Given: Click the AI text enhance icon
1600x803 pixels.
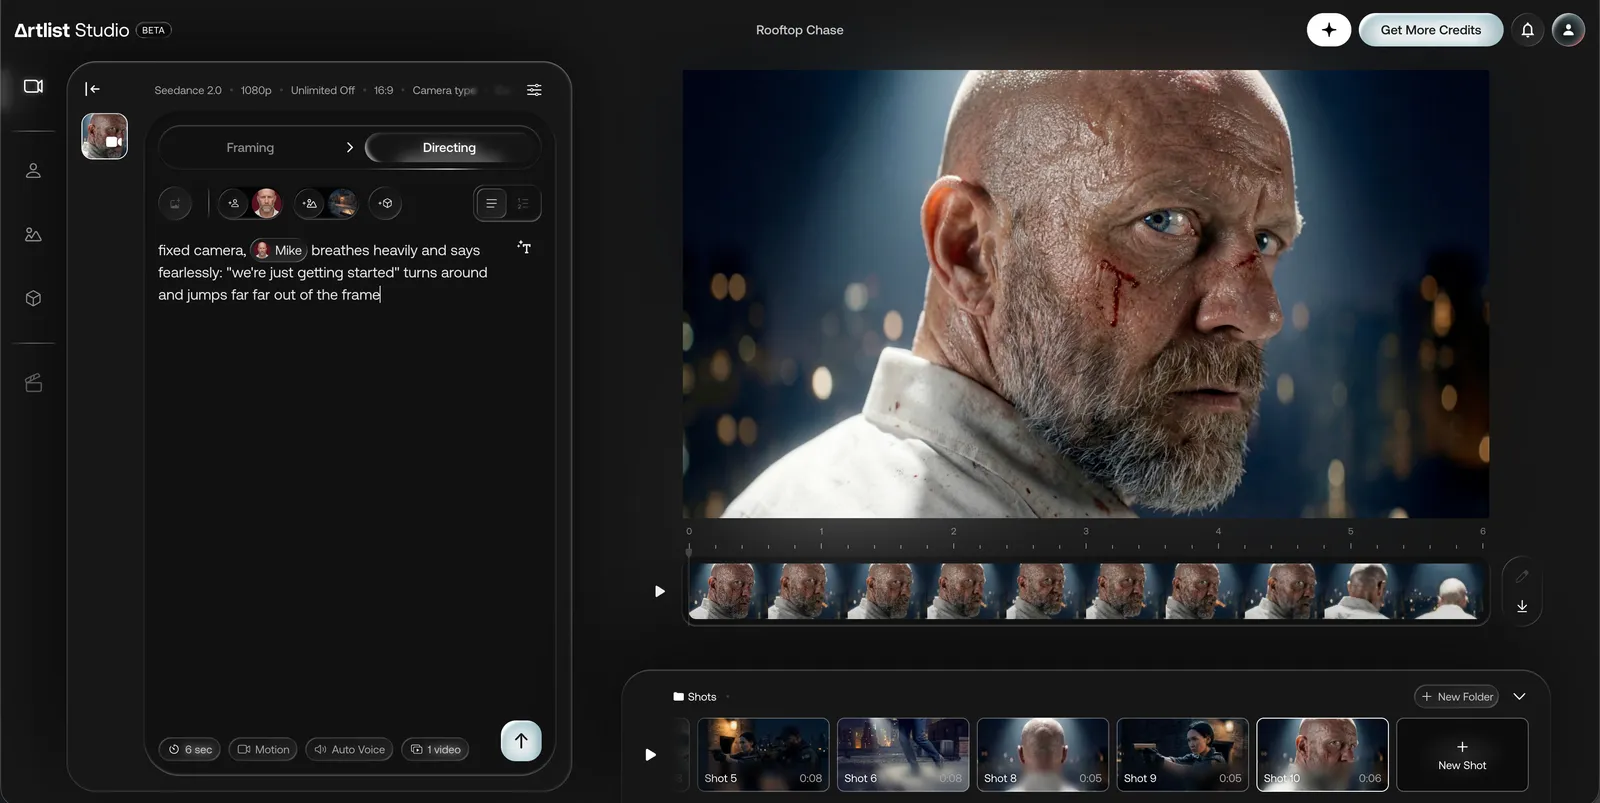Looking at the screenshot, I should click(x=524, y=247).
